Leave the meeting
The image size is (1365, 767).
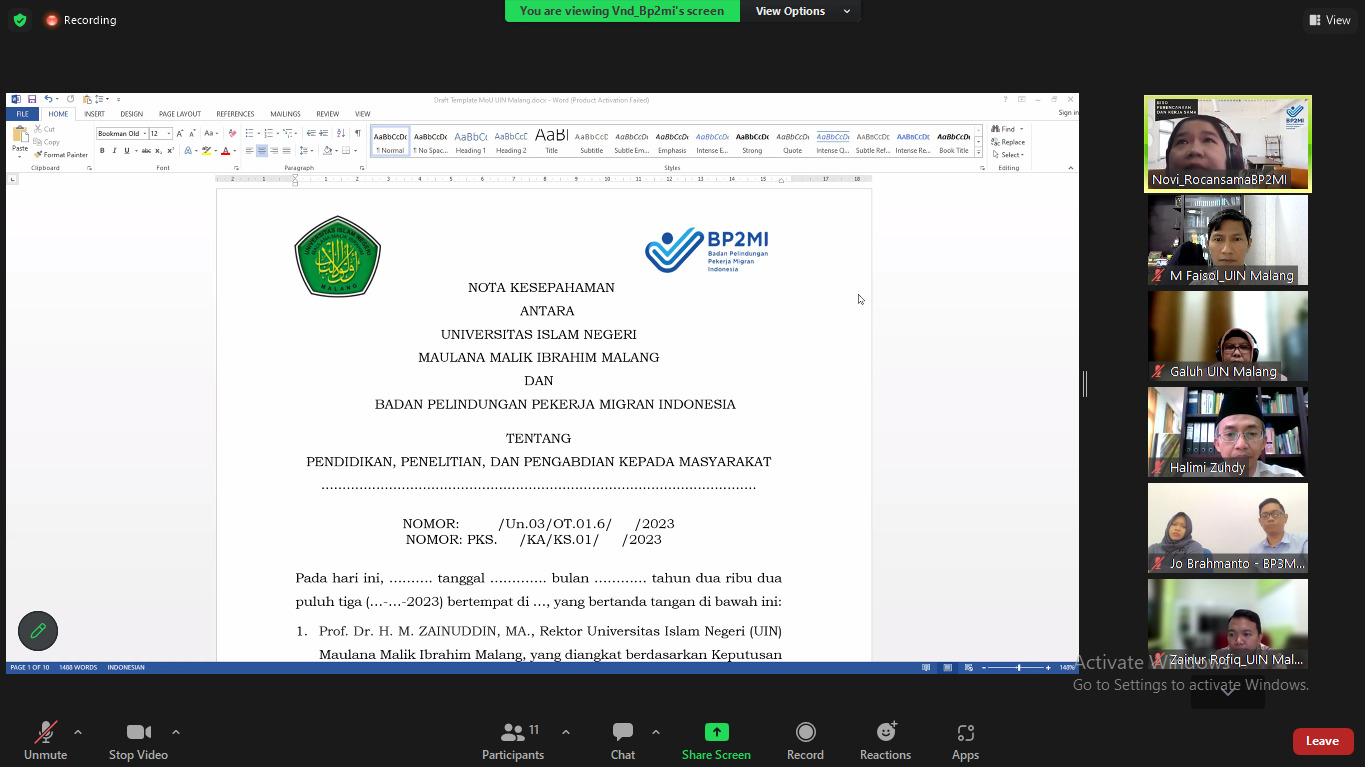[x=1322, y=741]
